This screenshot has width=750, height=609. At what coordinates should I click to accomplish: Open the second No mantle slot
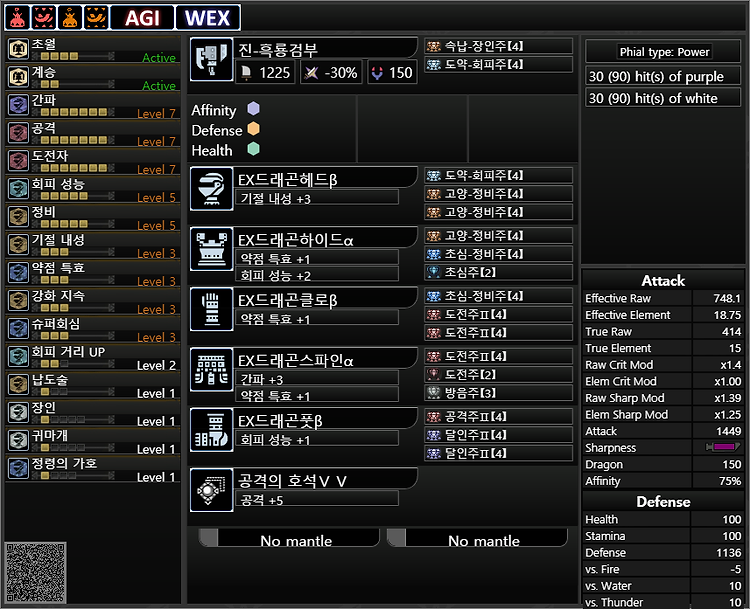point(477,538)
